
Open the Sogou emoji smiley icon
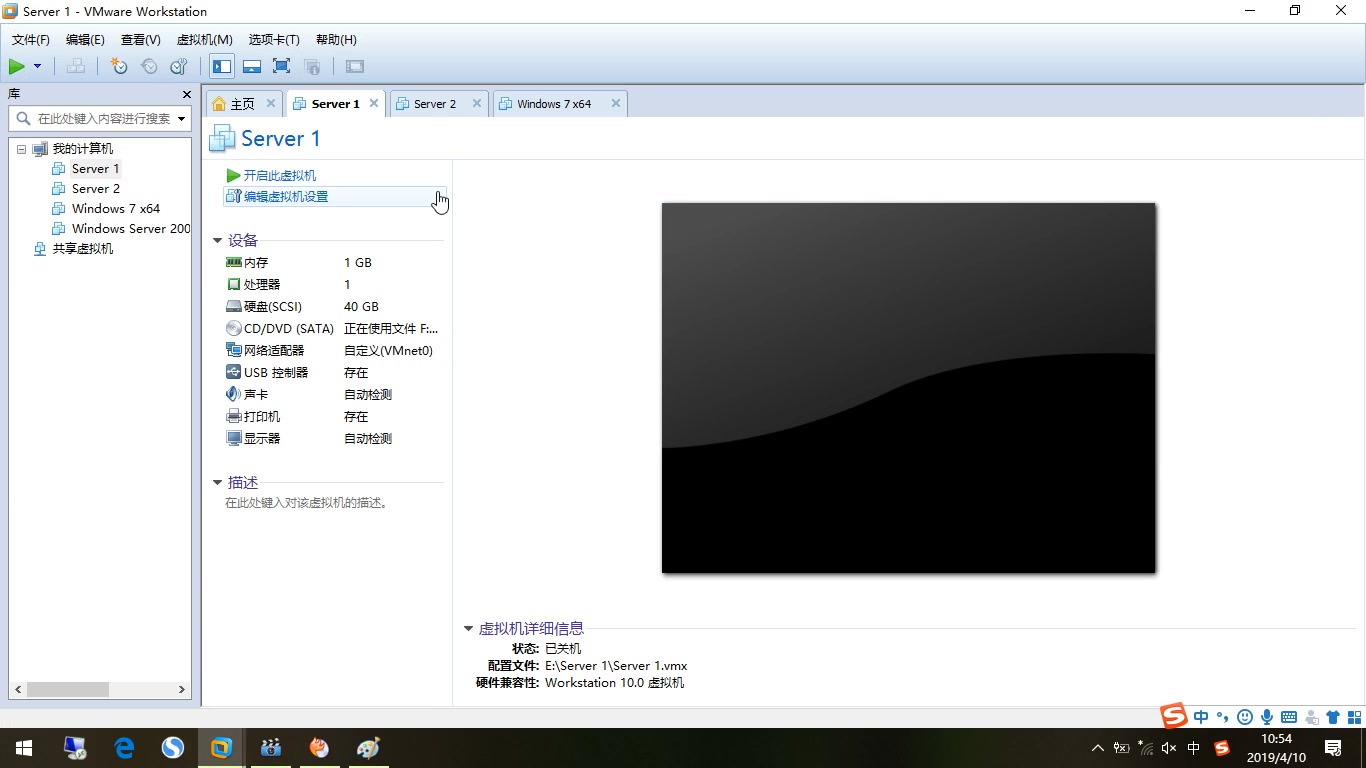click(1245, 717)
